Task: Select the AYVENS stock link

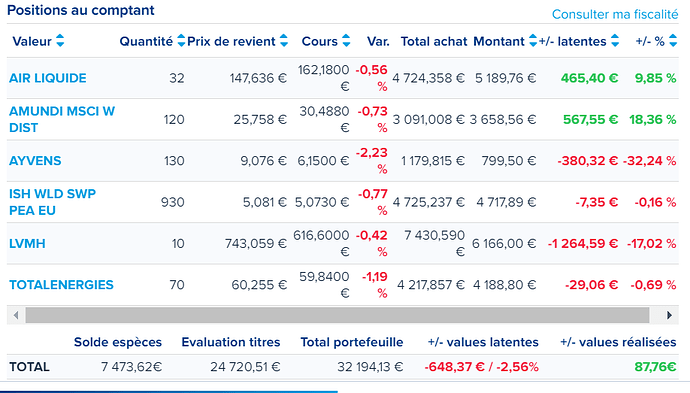Action: click(35, 161)
